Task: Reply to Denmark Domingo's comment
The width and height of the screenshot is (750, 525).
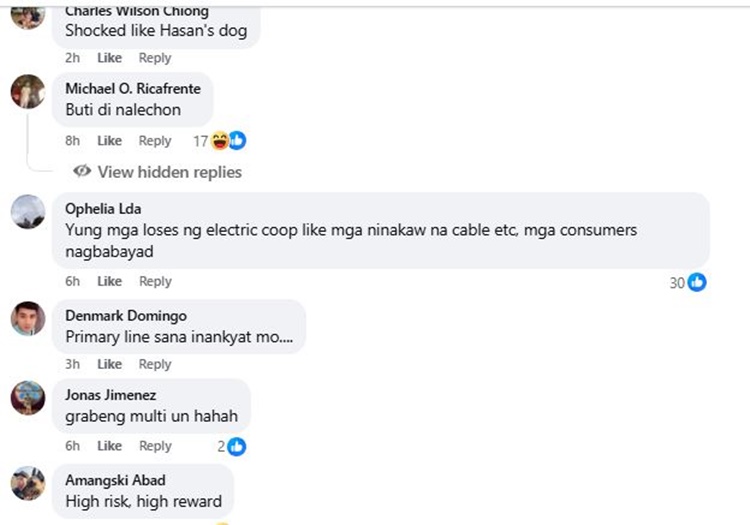Action: click(x=155, y=364)
